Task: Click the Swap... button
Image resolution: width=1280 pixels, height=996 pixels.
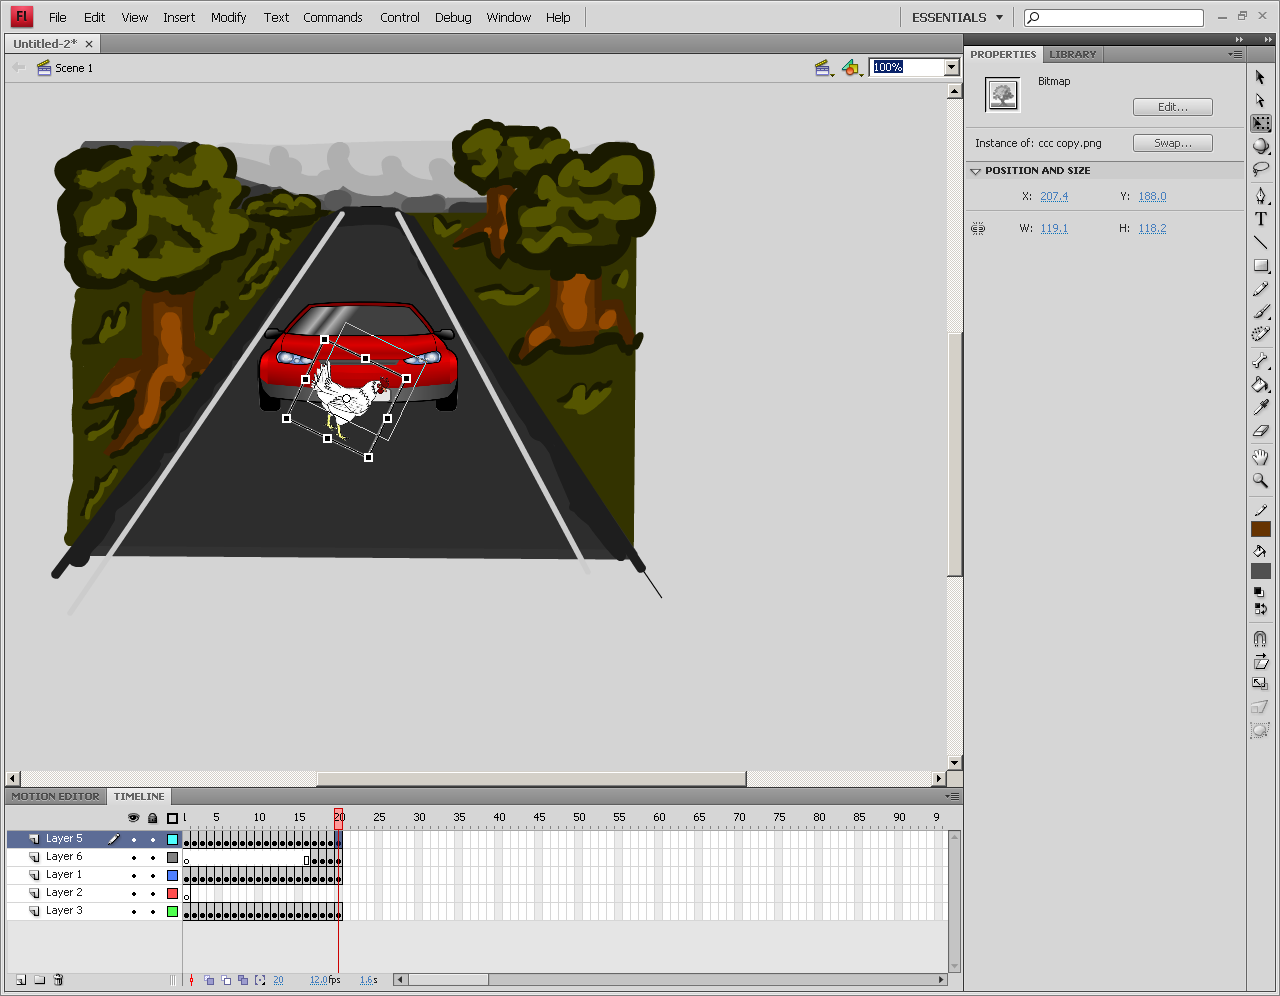Action: click(x=1173, y=143)
